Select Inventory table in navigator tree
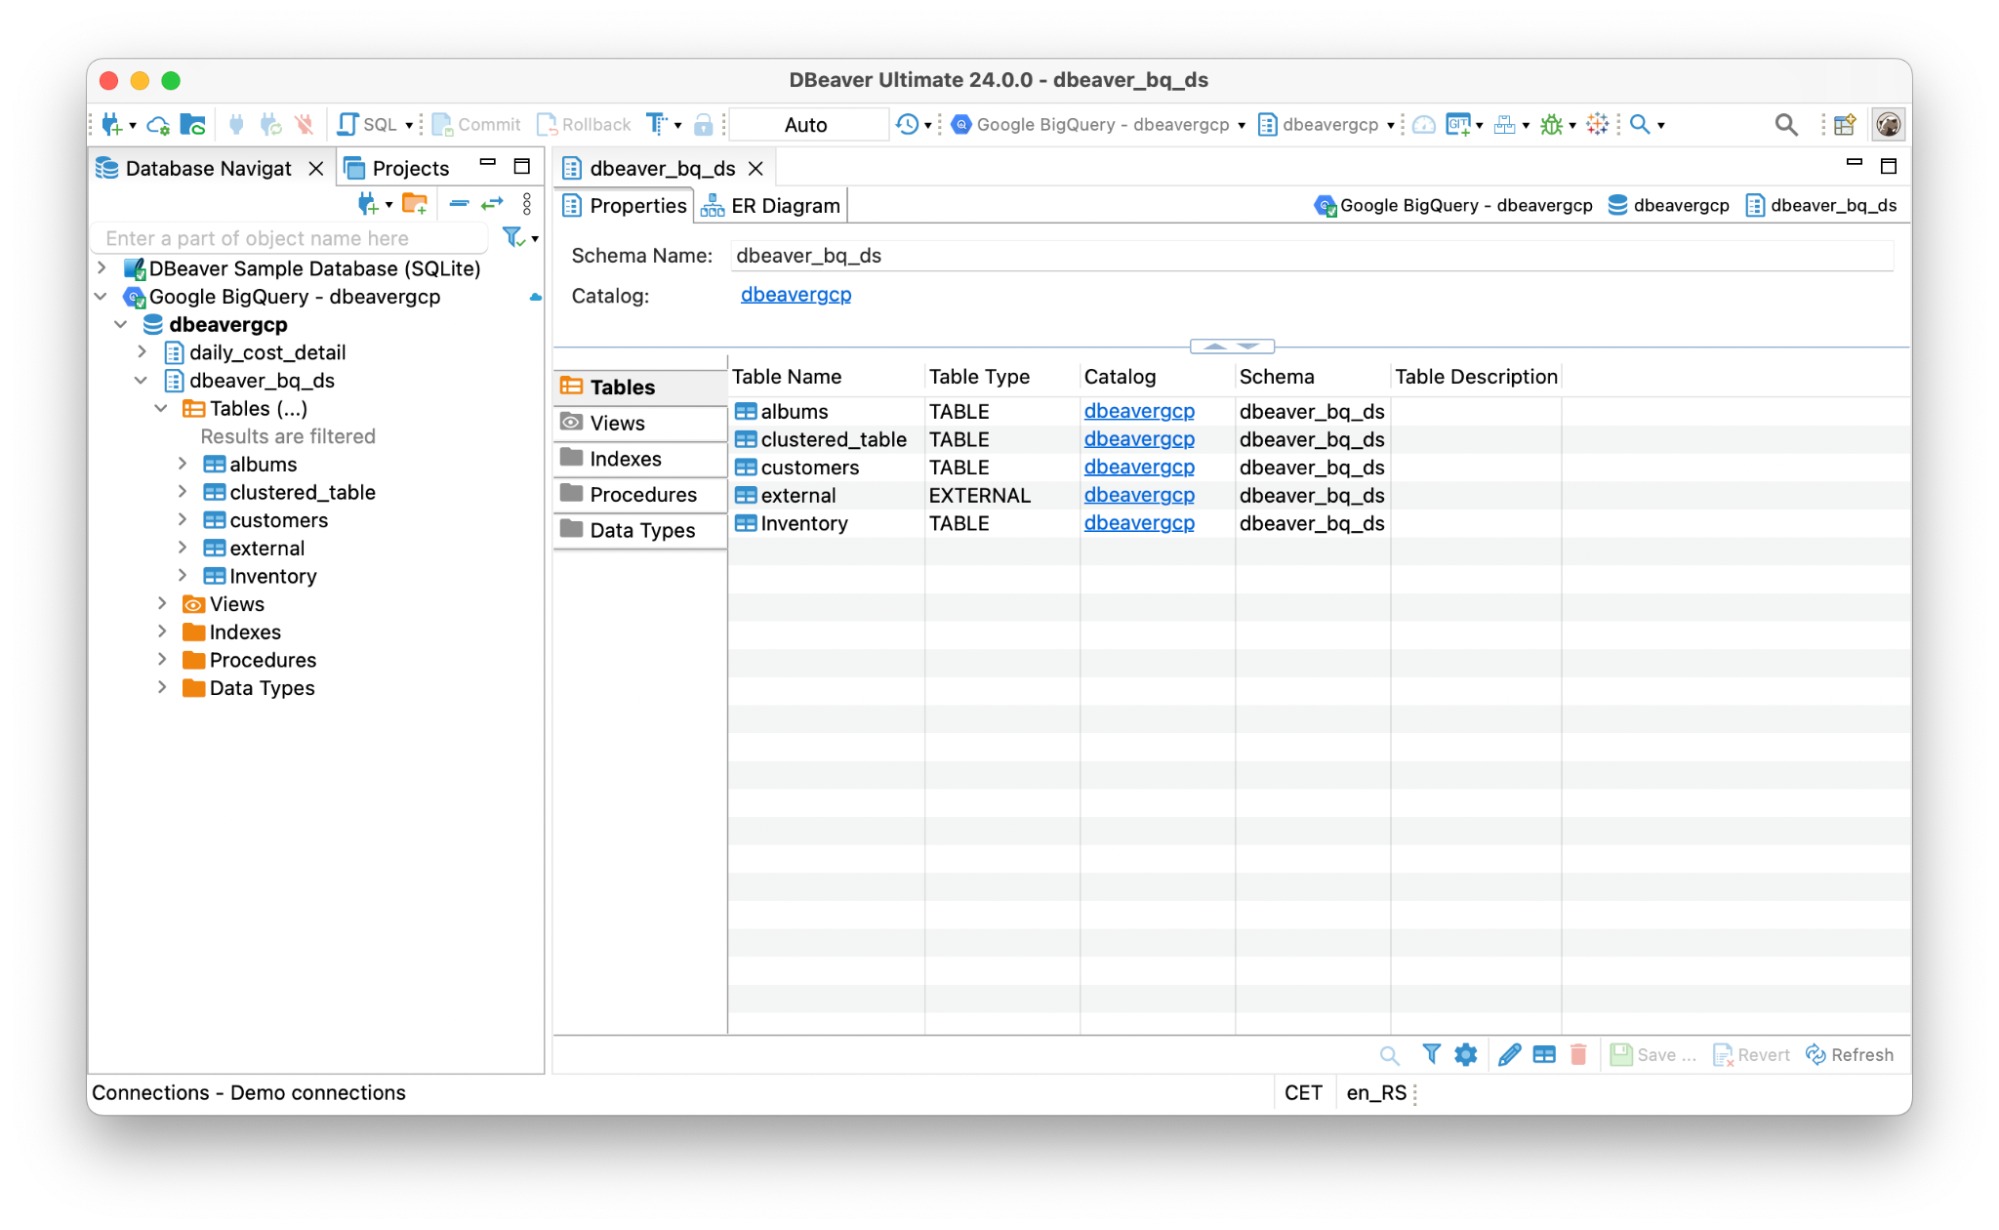 [x=272, y=576]
